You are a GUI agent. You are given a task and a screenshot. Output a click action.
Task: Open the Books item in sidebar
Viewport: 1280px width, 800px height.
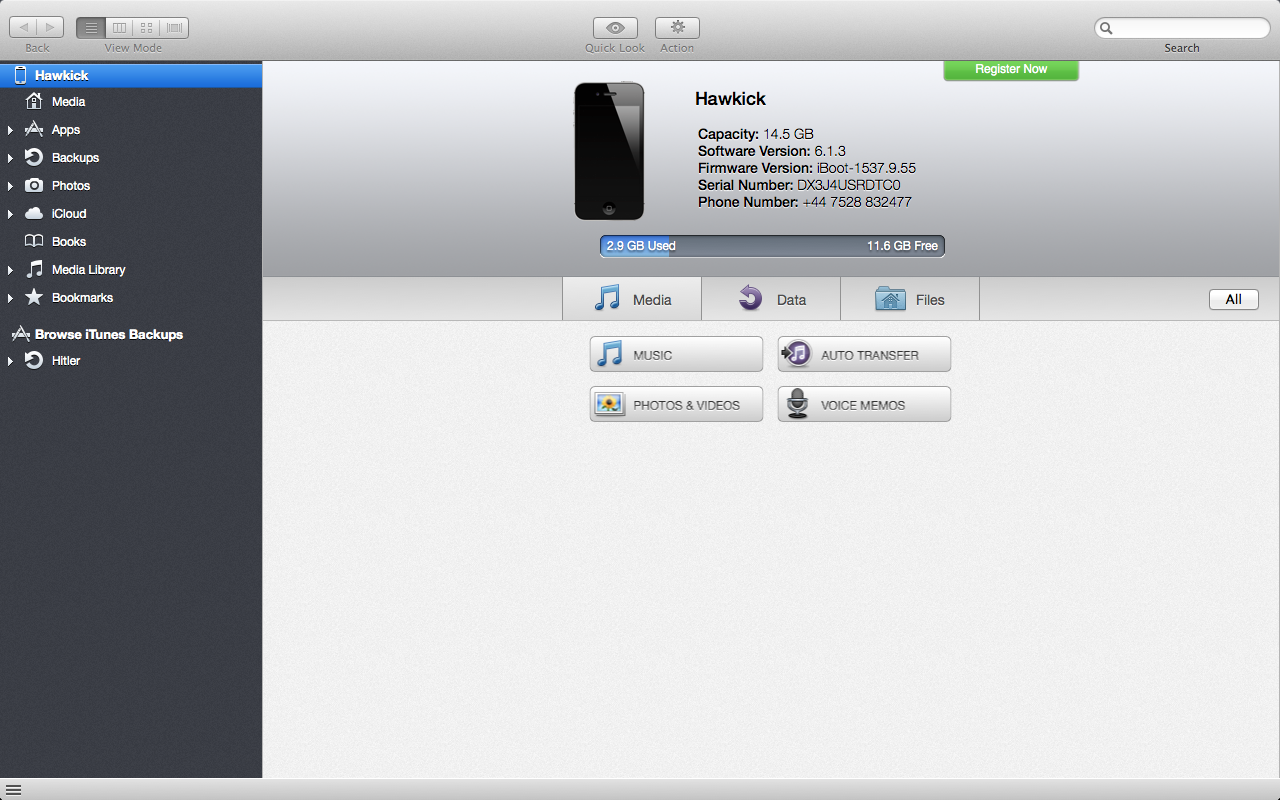tap(131, 242)
